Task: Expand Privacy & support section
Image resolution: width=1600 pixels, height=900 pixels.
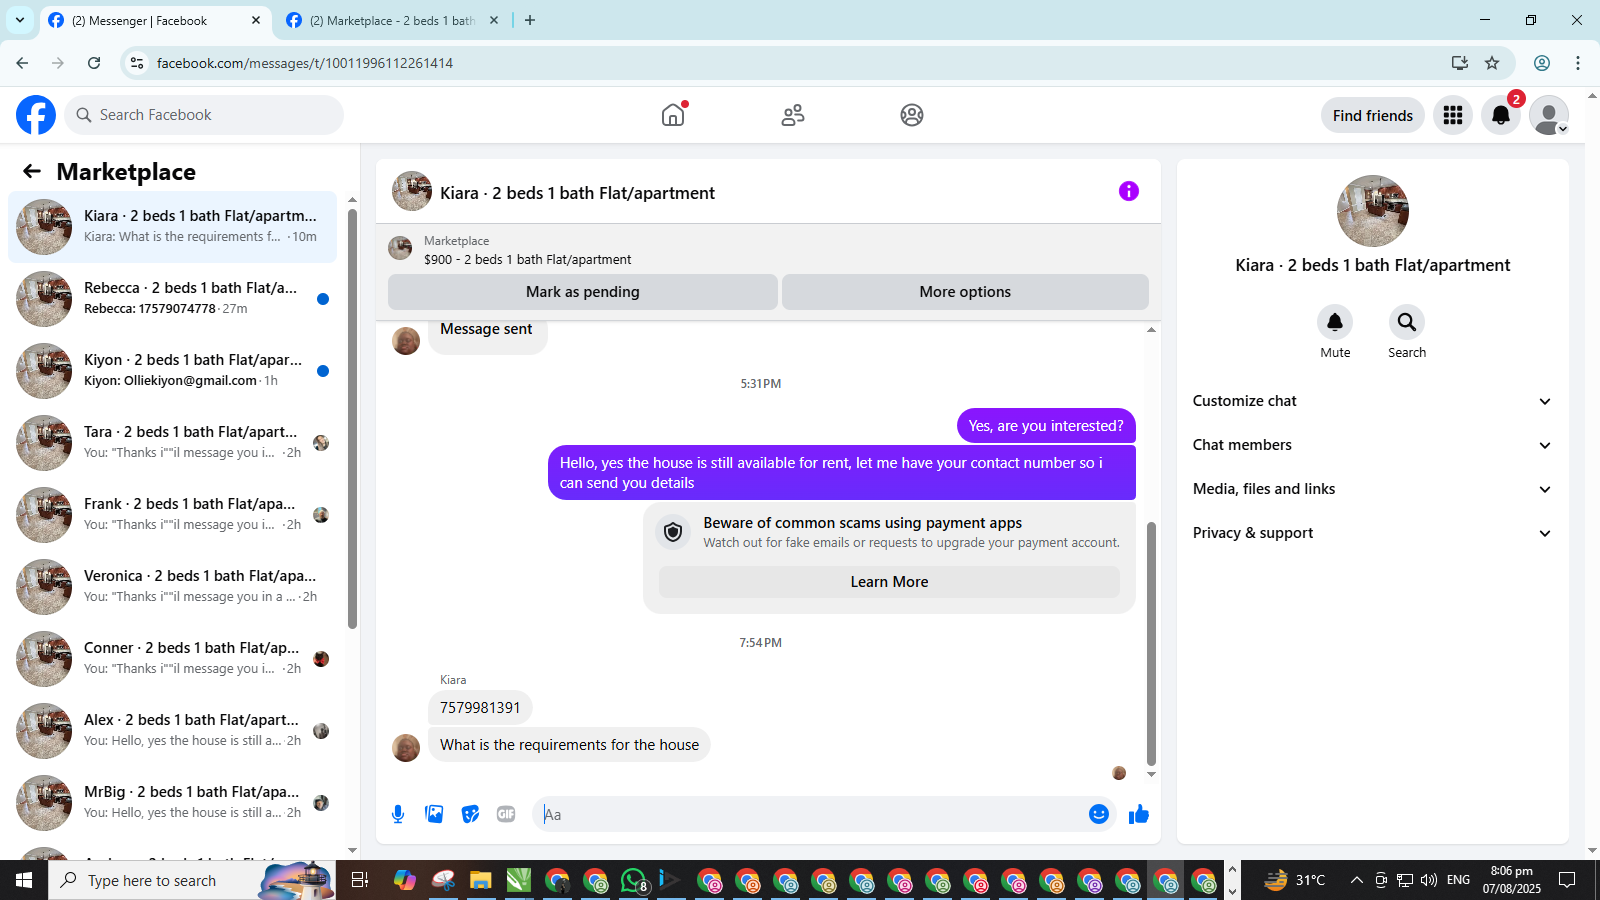Action: click(1372, 533)
